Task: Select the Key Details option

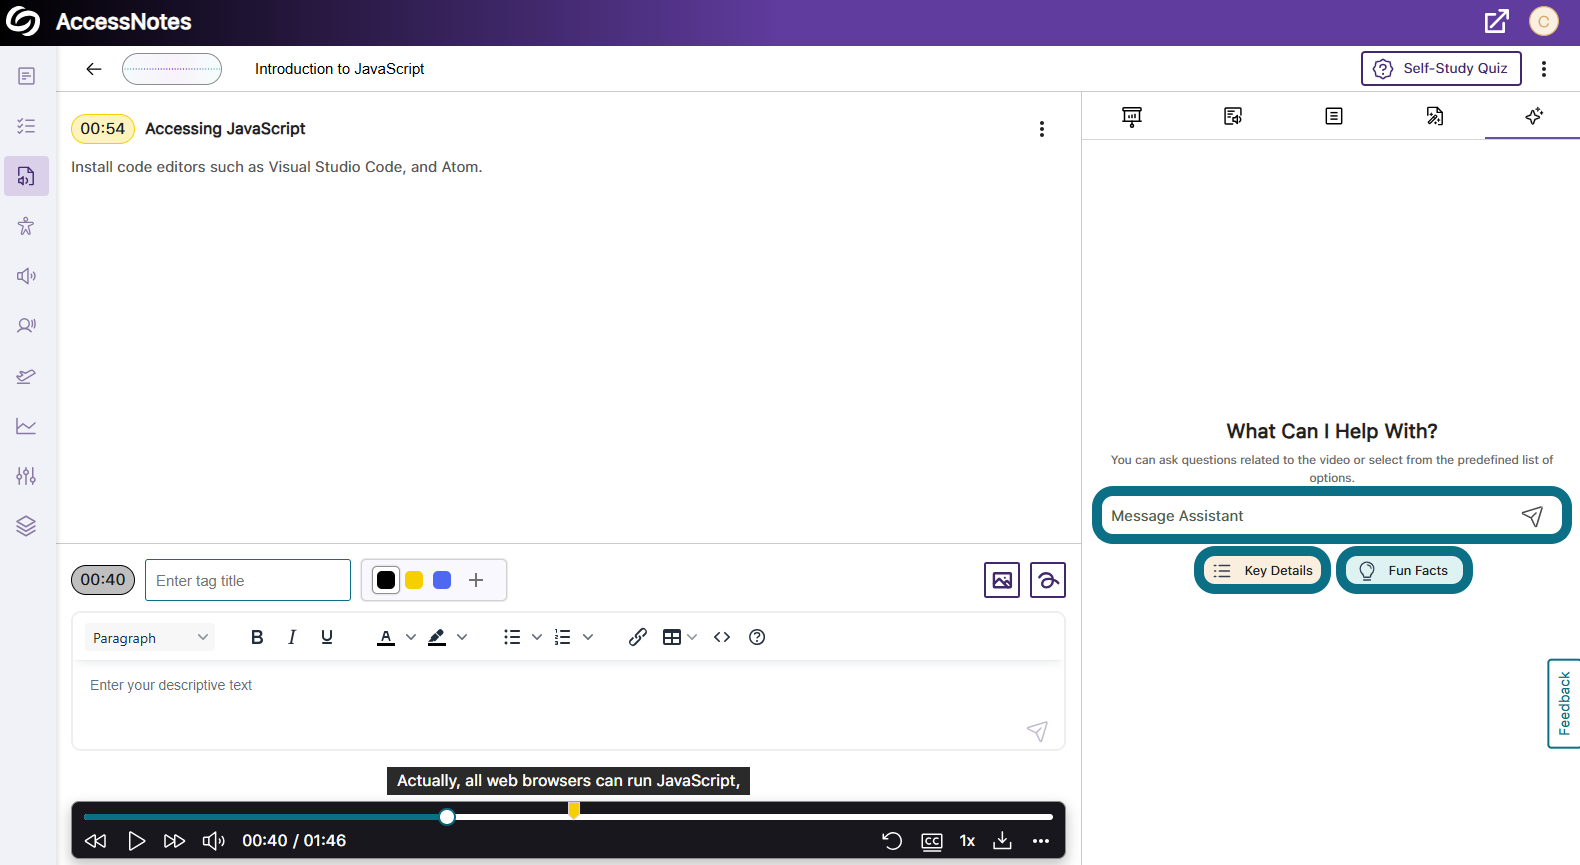Action: click(x=1263, y=570)
